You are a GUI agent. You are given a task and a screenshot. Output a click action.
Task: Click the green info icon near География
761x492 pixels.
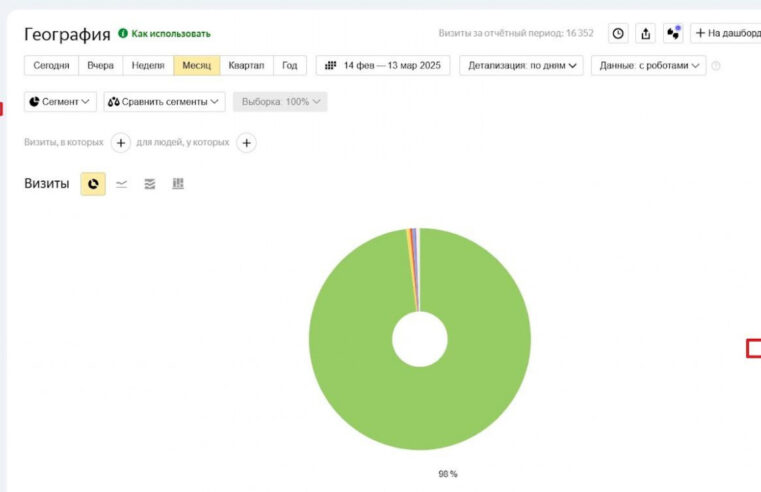123,33
